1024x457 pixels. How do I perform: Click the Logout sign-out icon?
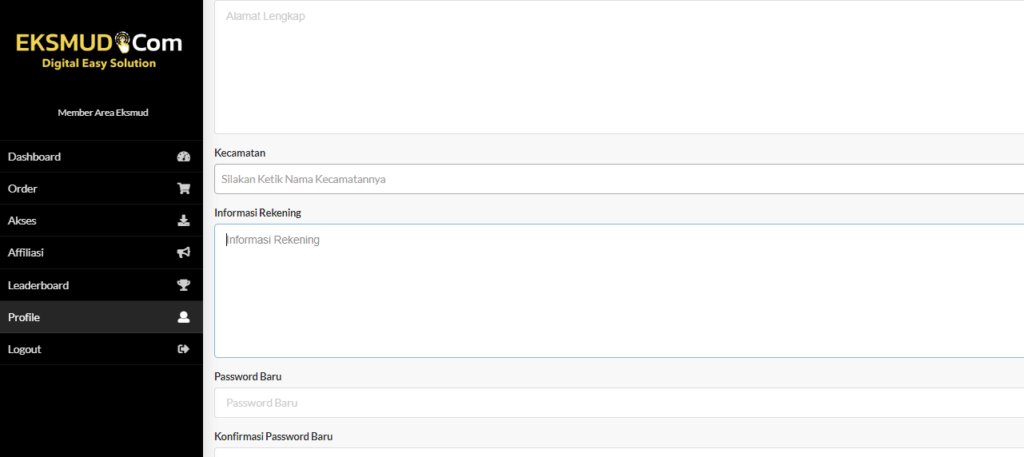(x=184, y=349)
